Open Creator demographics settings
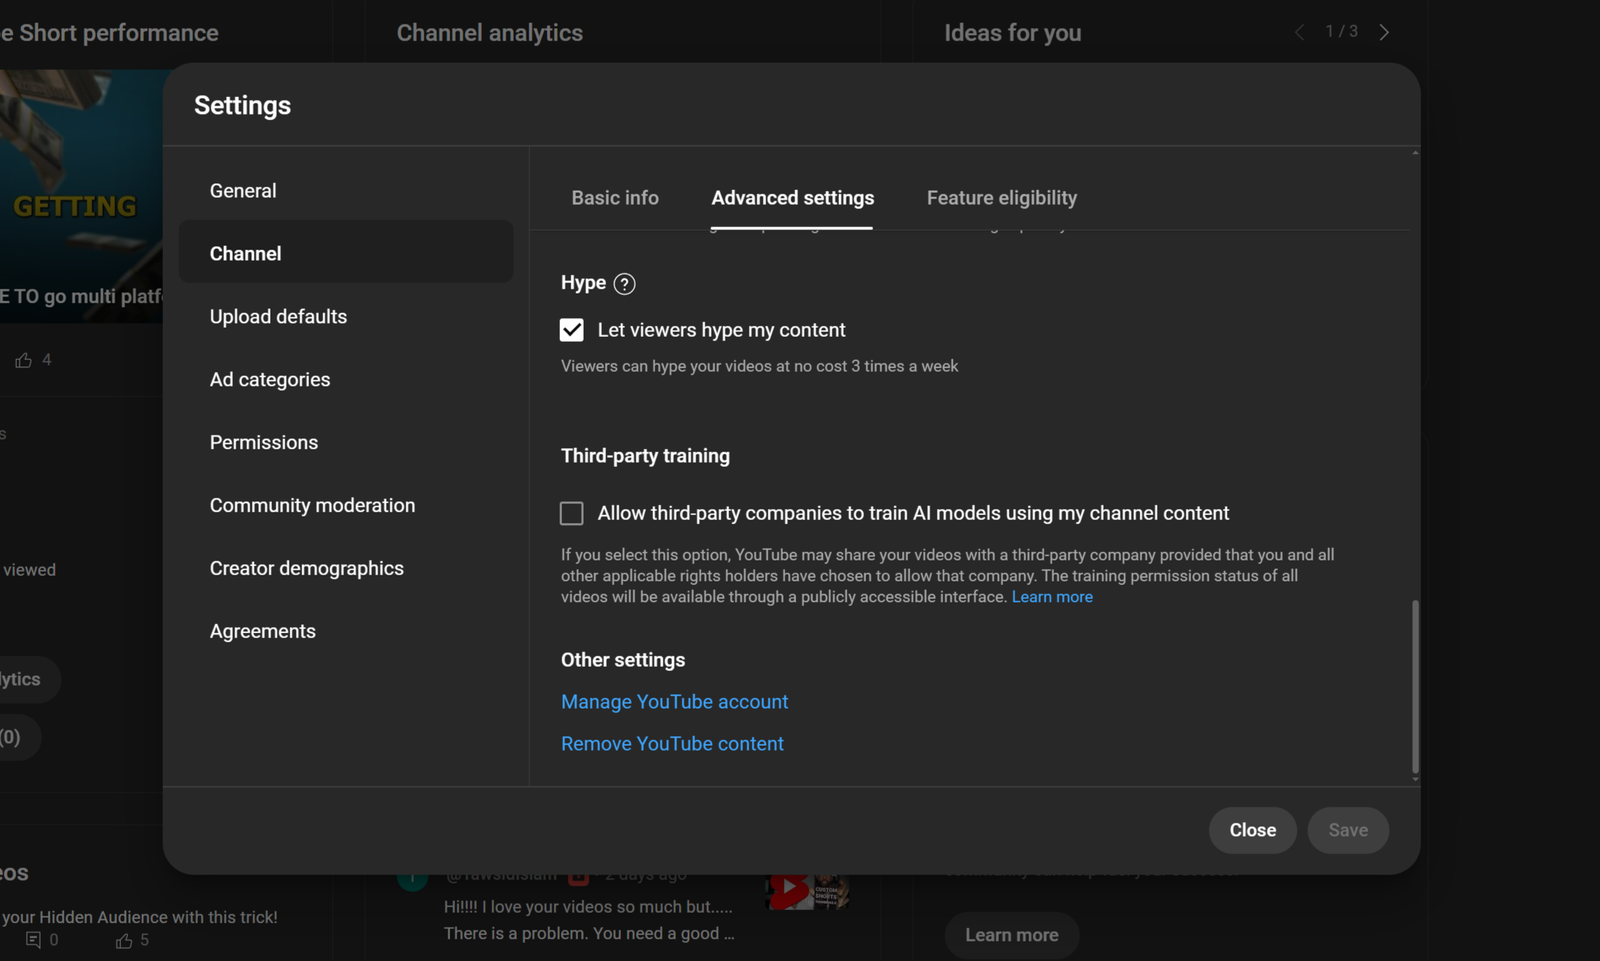 click(x=306, y=567)
